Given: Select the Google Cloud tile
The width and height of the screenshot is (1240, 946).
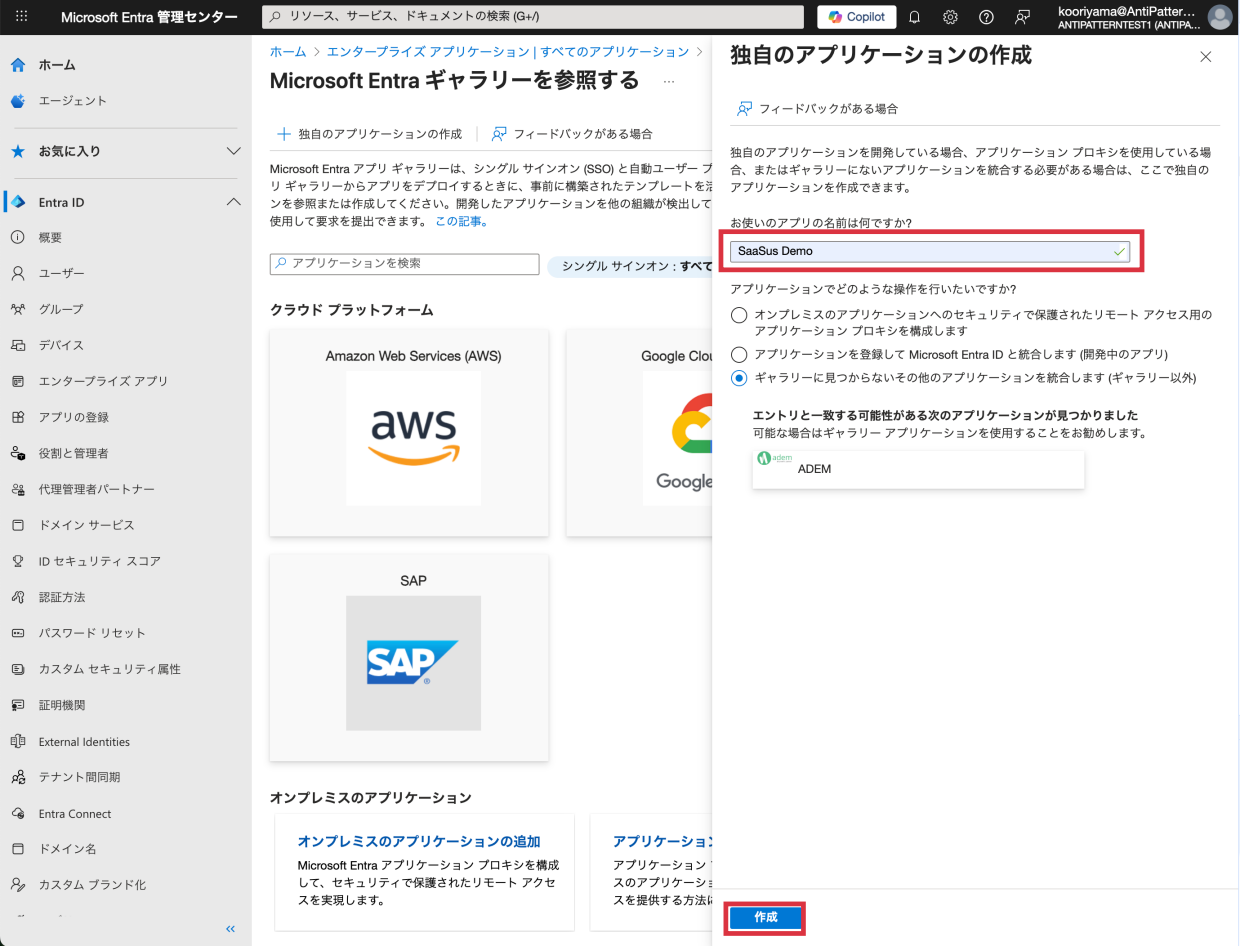Looking at the screenshot, I should coord(639,433).
